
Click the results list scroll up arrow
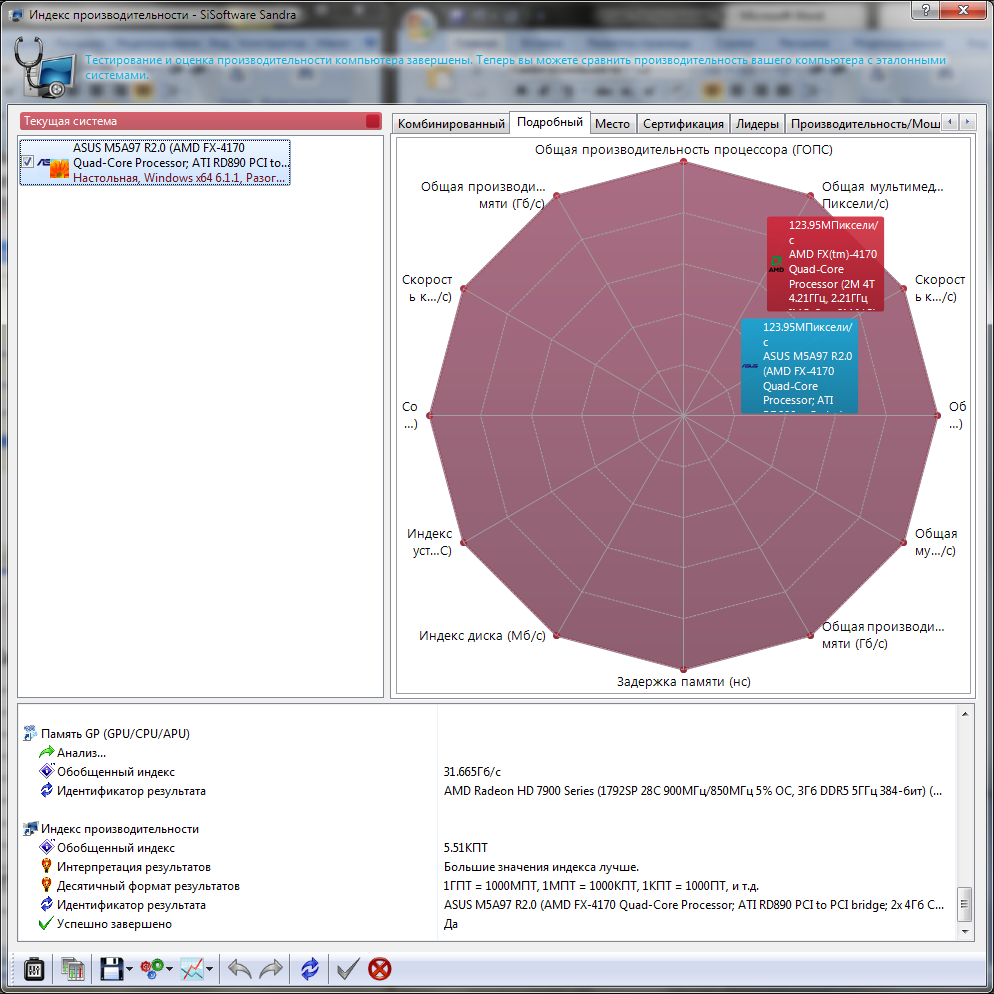pos(965,714)
